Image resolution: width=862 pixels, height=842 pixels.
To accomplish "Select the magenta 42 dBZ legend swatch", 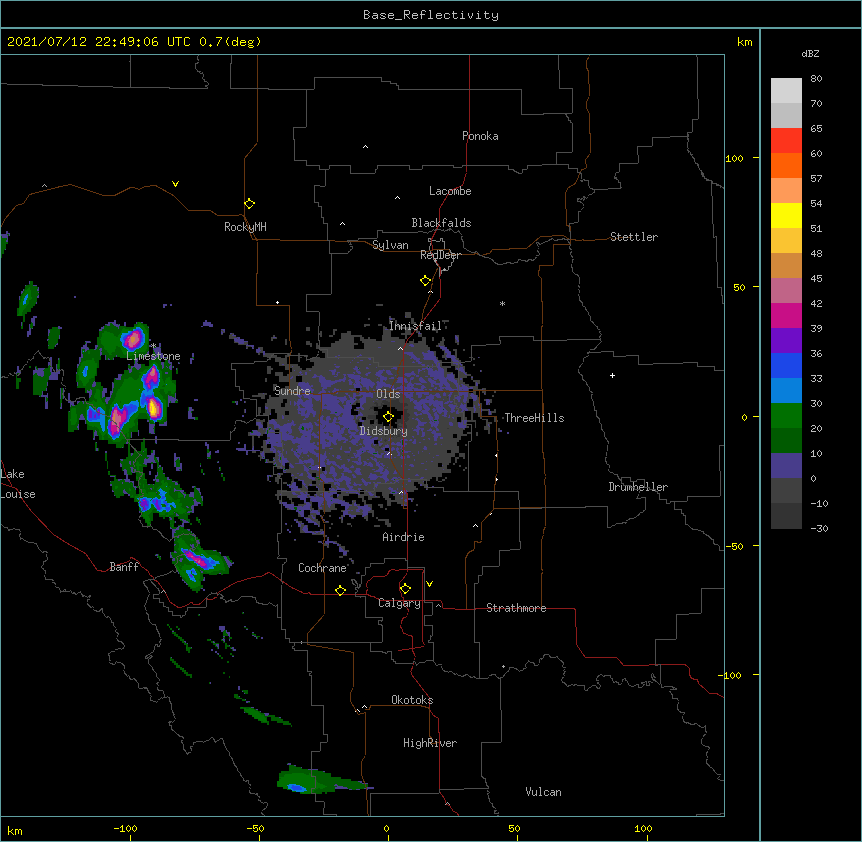I will [786, 315].
